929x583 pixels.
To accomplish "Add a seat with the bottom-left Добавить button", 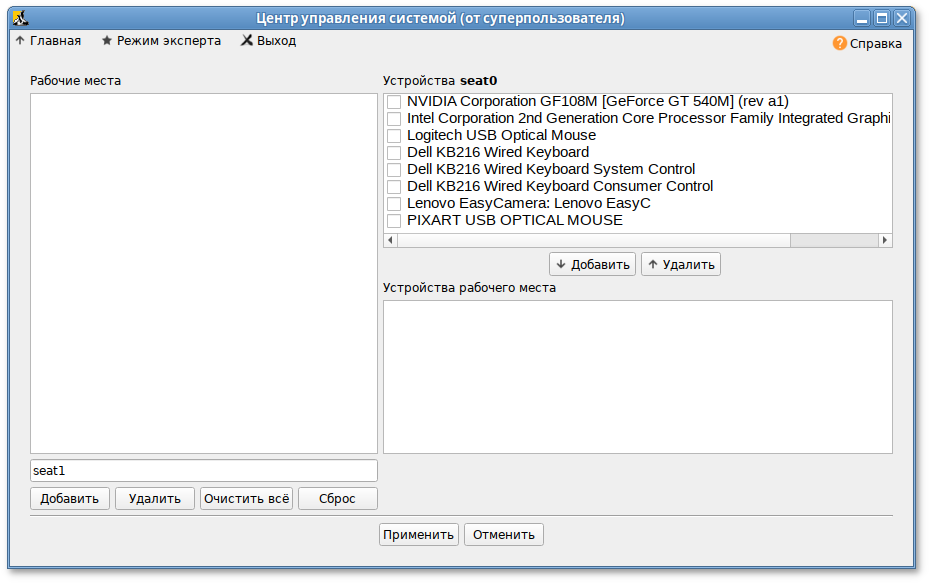I will 69,499.
